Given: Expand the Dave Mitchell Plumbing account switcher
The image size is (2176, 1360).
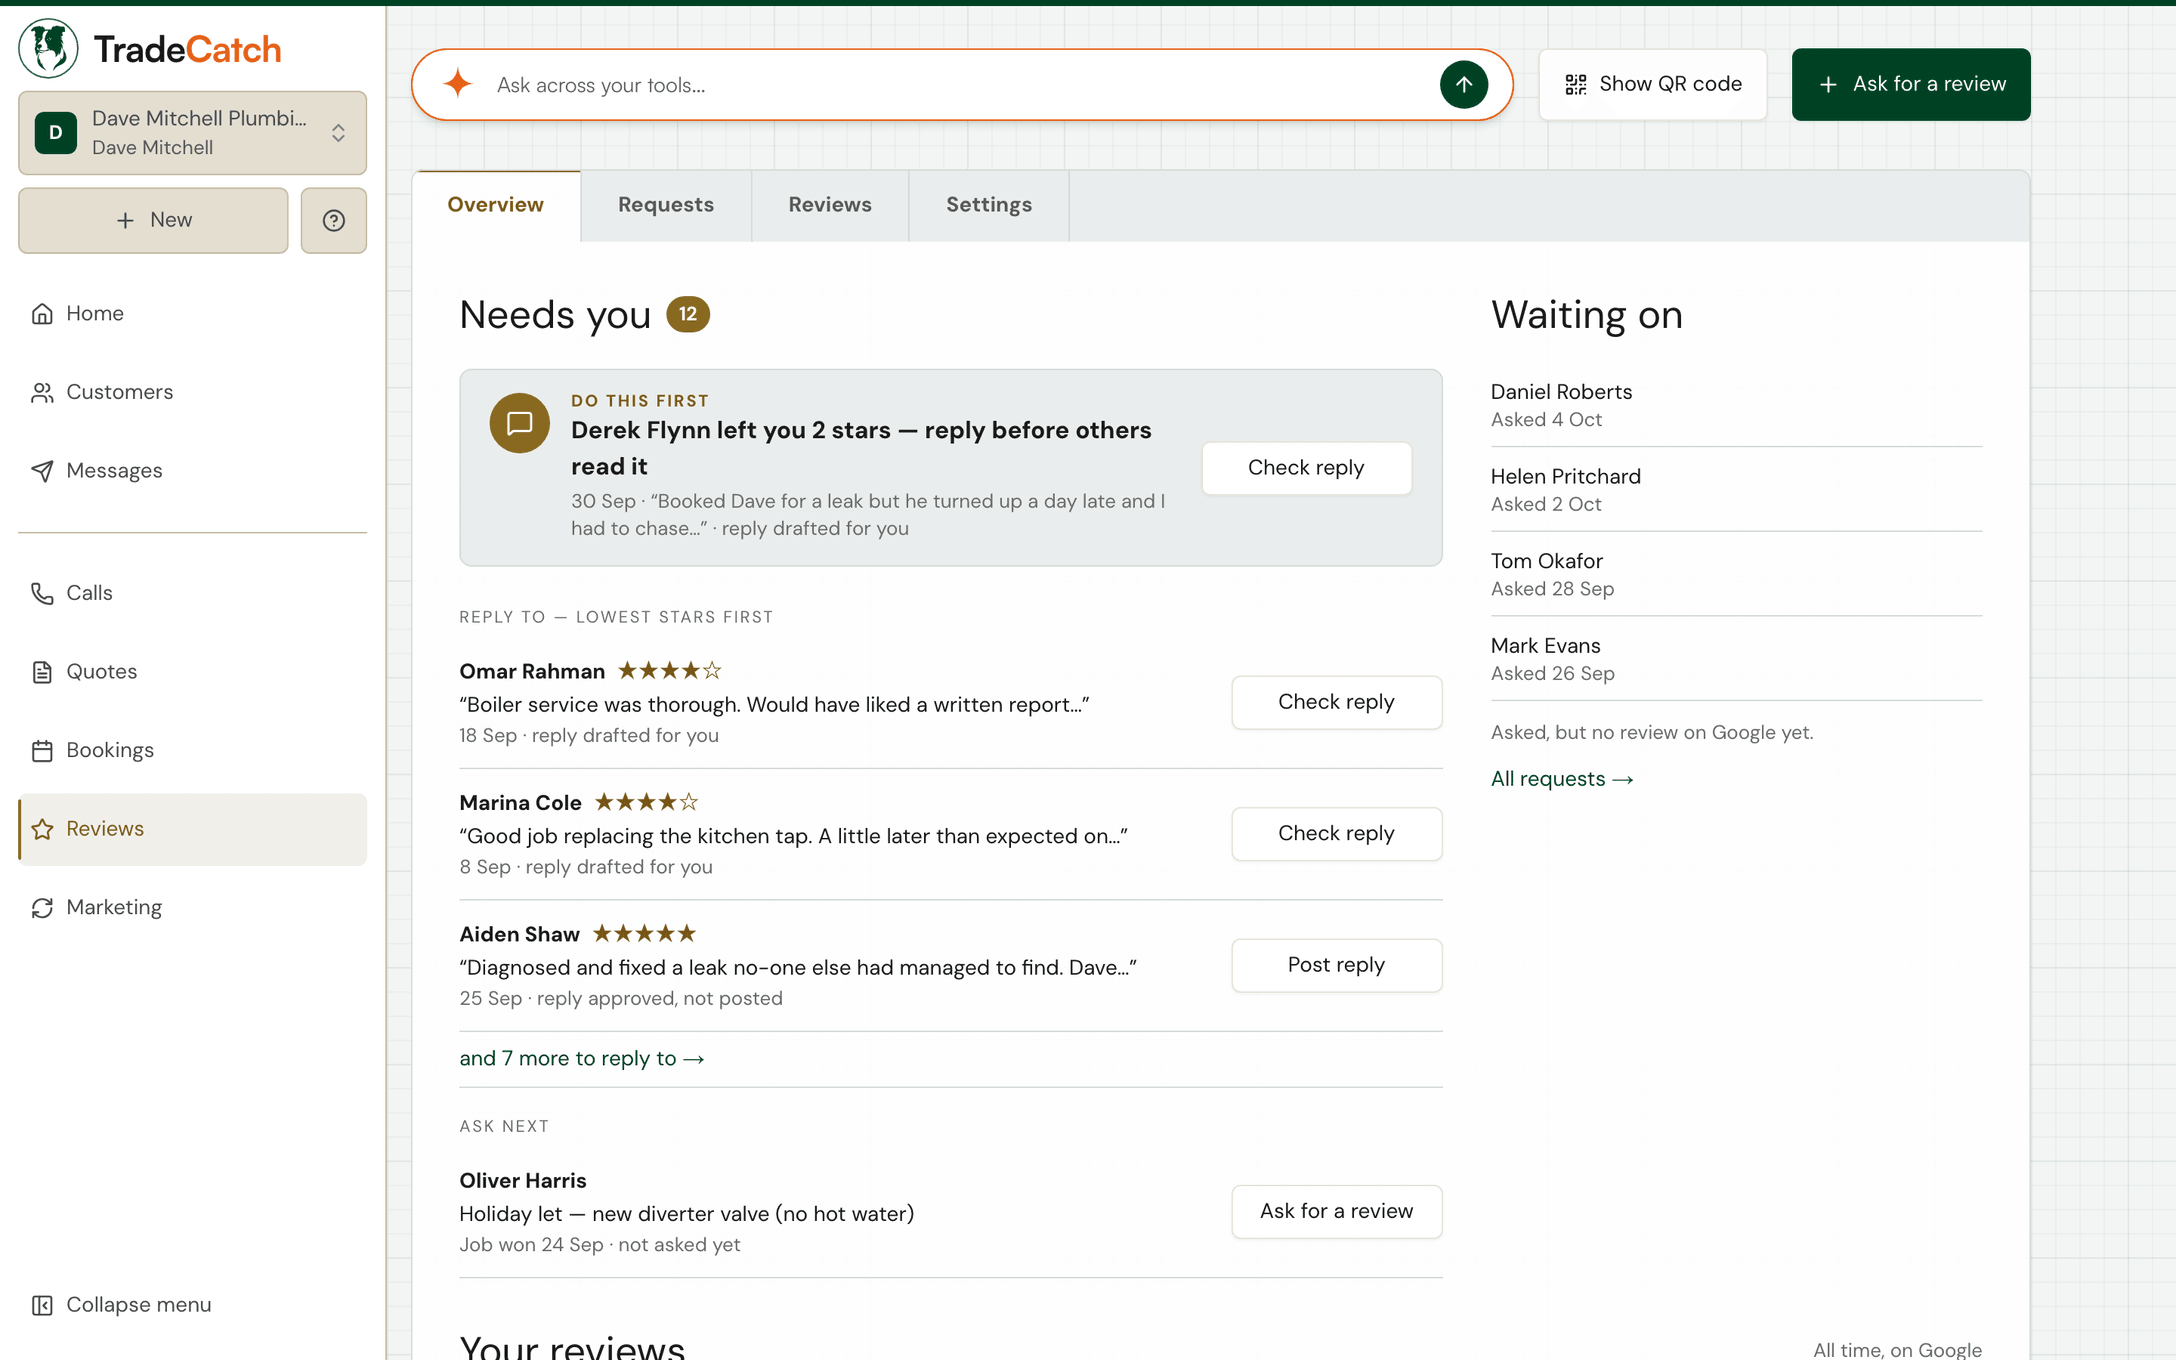Looking at the screenshot, I should tap(192, 133).
